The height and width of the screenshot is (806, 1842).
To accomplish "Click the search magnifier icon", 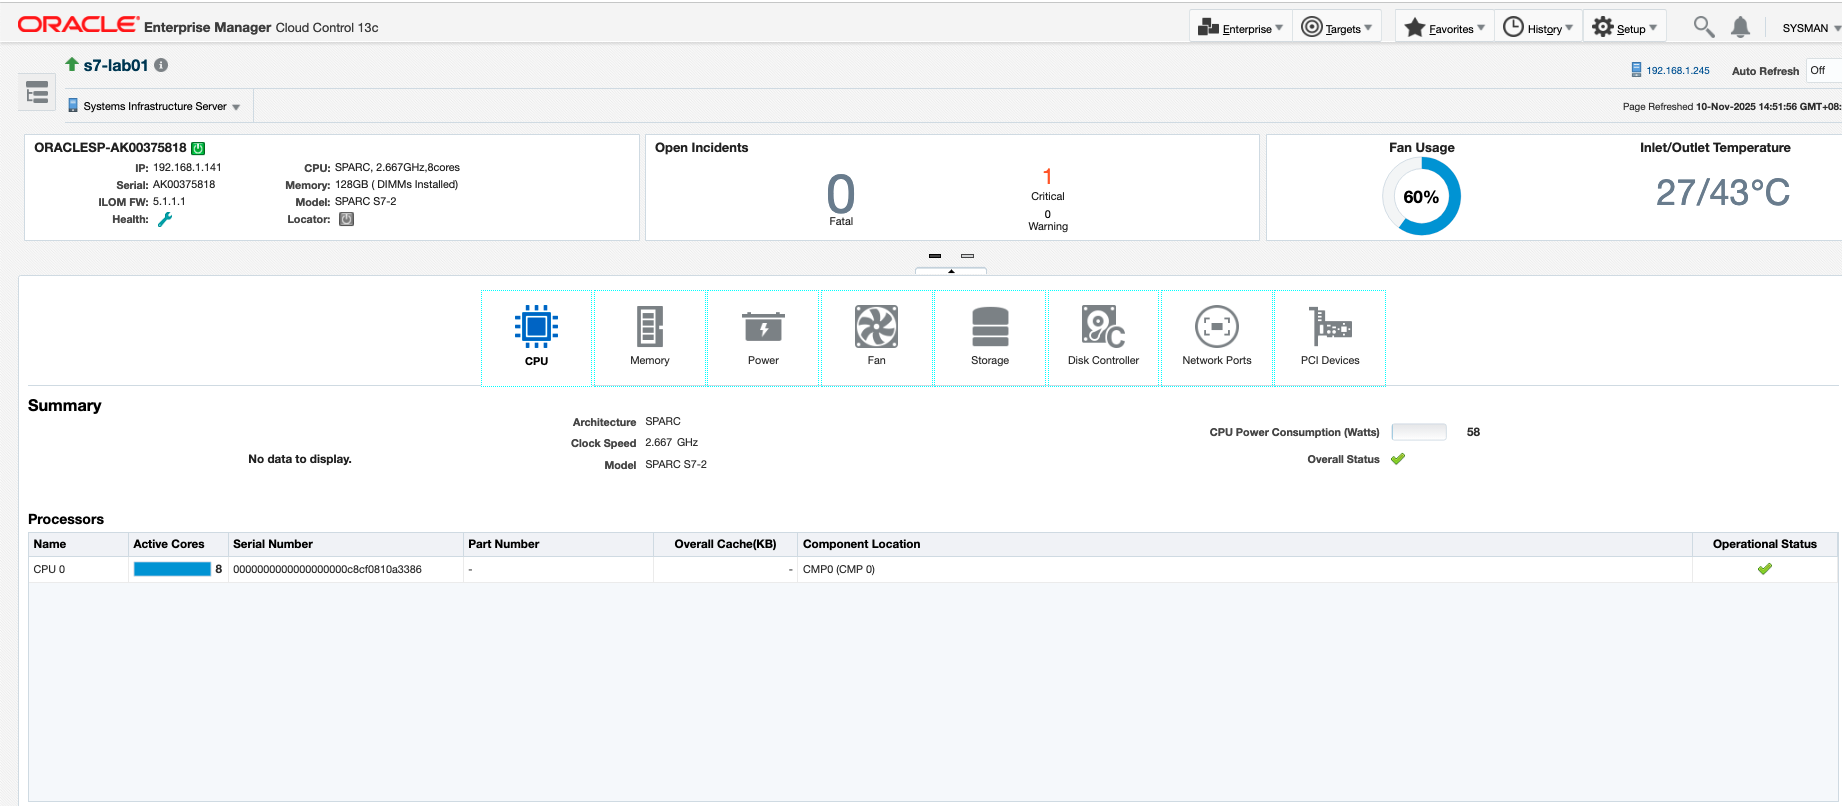I will click(x=1703, y=27).
